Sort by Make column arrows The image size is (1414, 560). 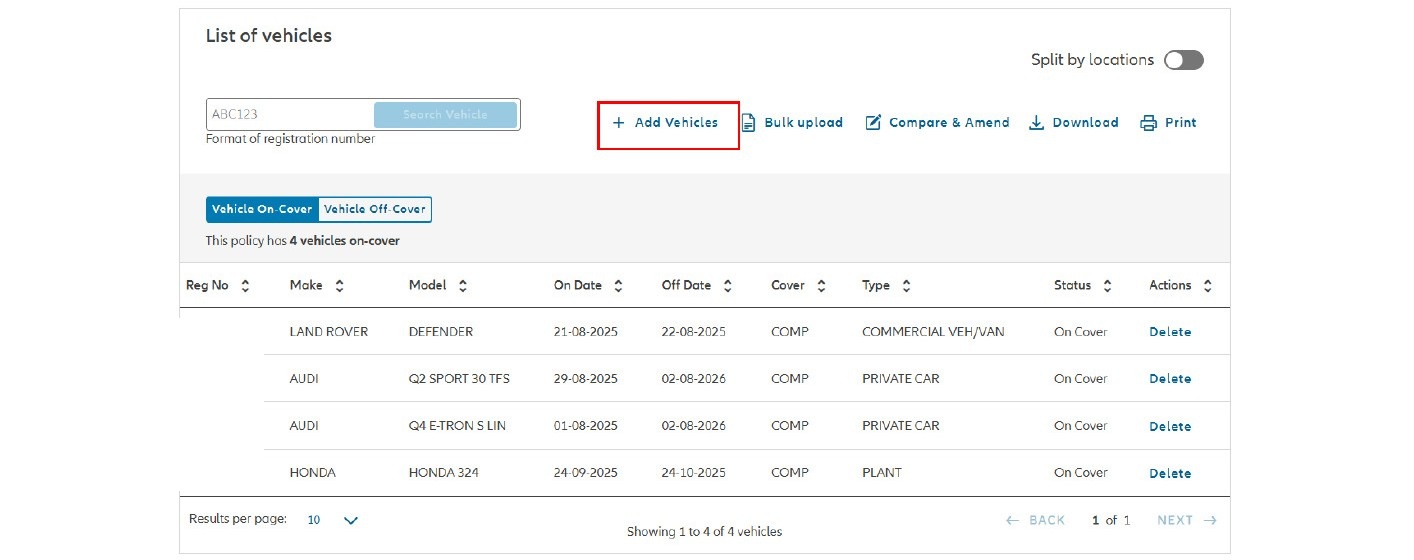point(339,286)
